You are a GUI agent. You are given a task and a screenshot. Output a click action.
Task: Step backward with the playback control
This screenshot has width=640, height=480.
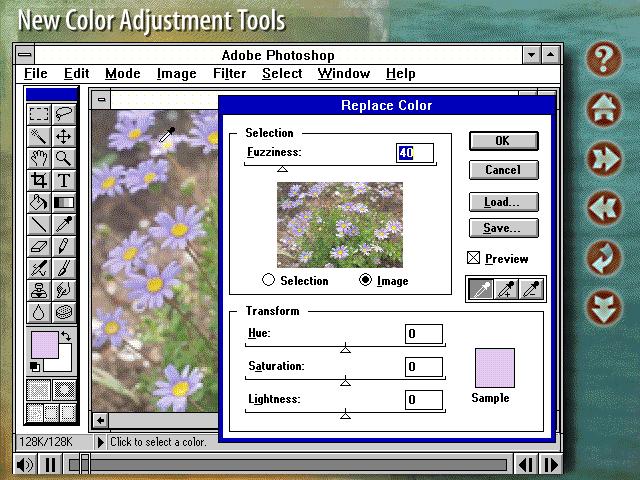point(526,464)
